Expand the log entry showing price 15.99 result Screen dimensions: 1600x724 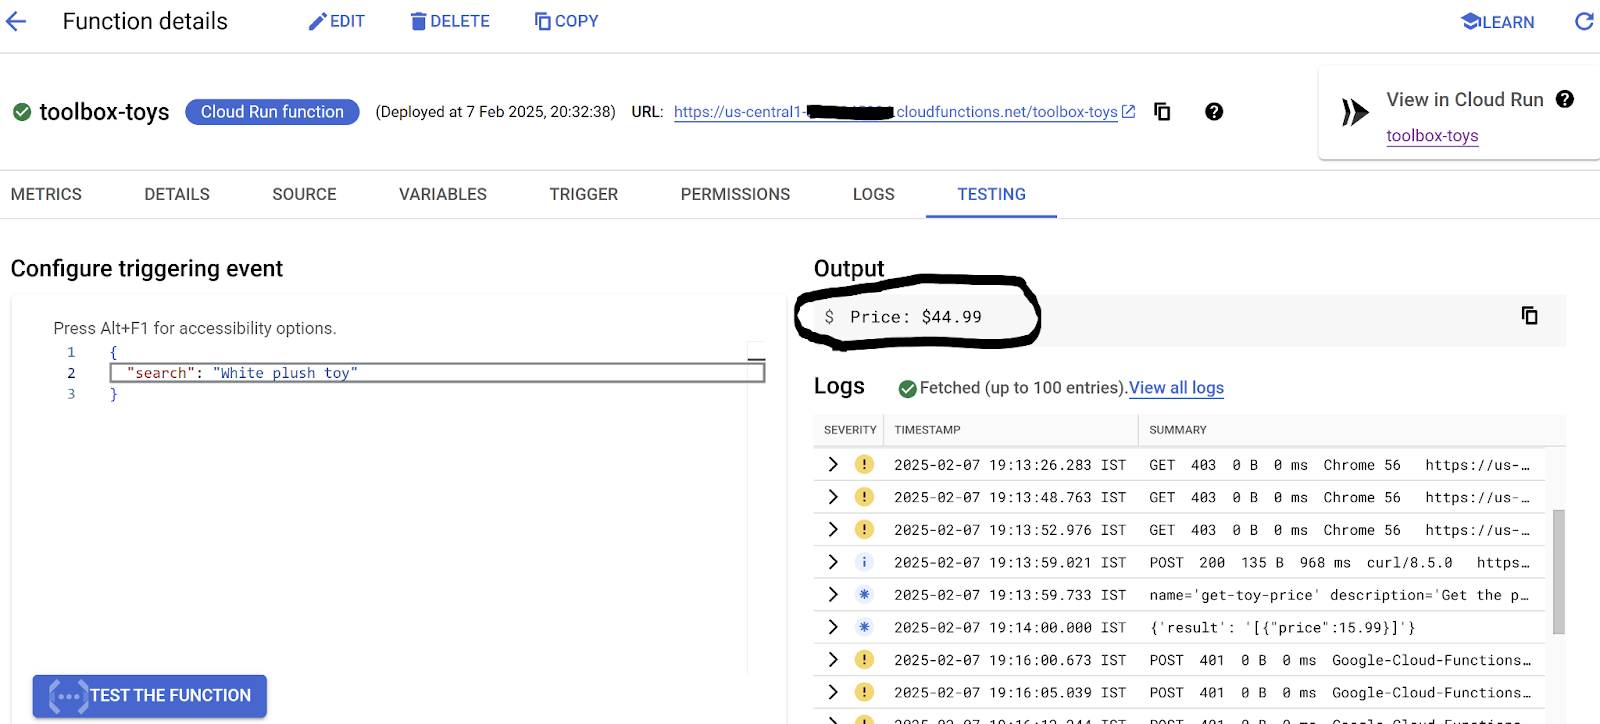click(833, 628)
